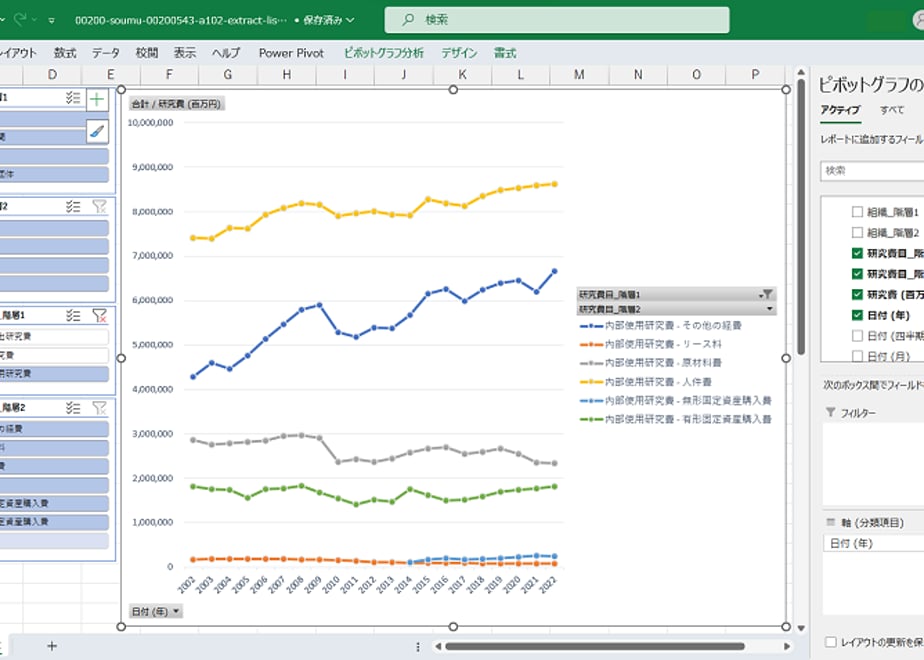The width and height of the screenshot is (924, 660).
Task: Check the 日付 (四半期 field
Action: coord(857,335)
